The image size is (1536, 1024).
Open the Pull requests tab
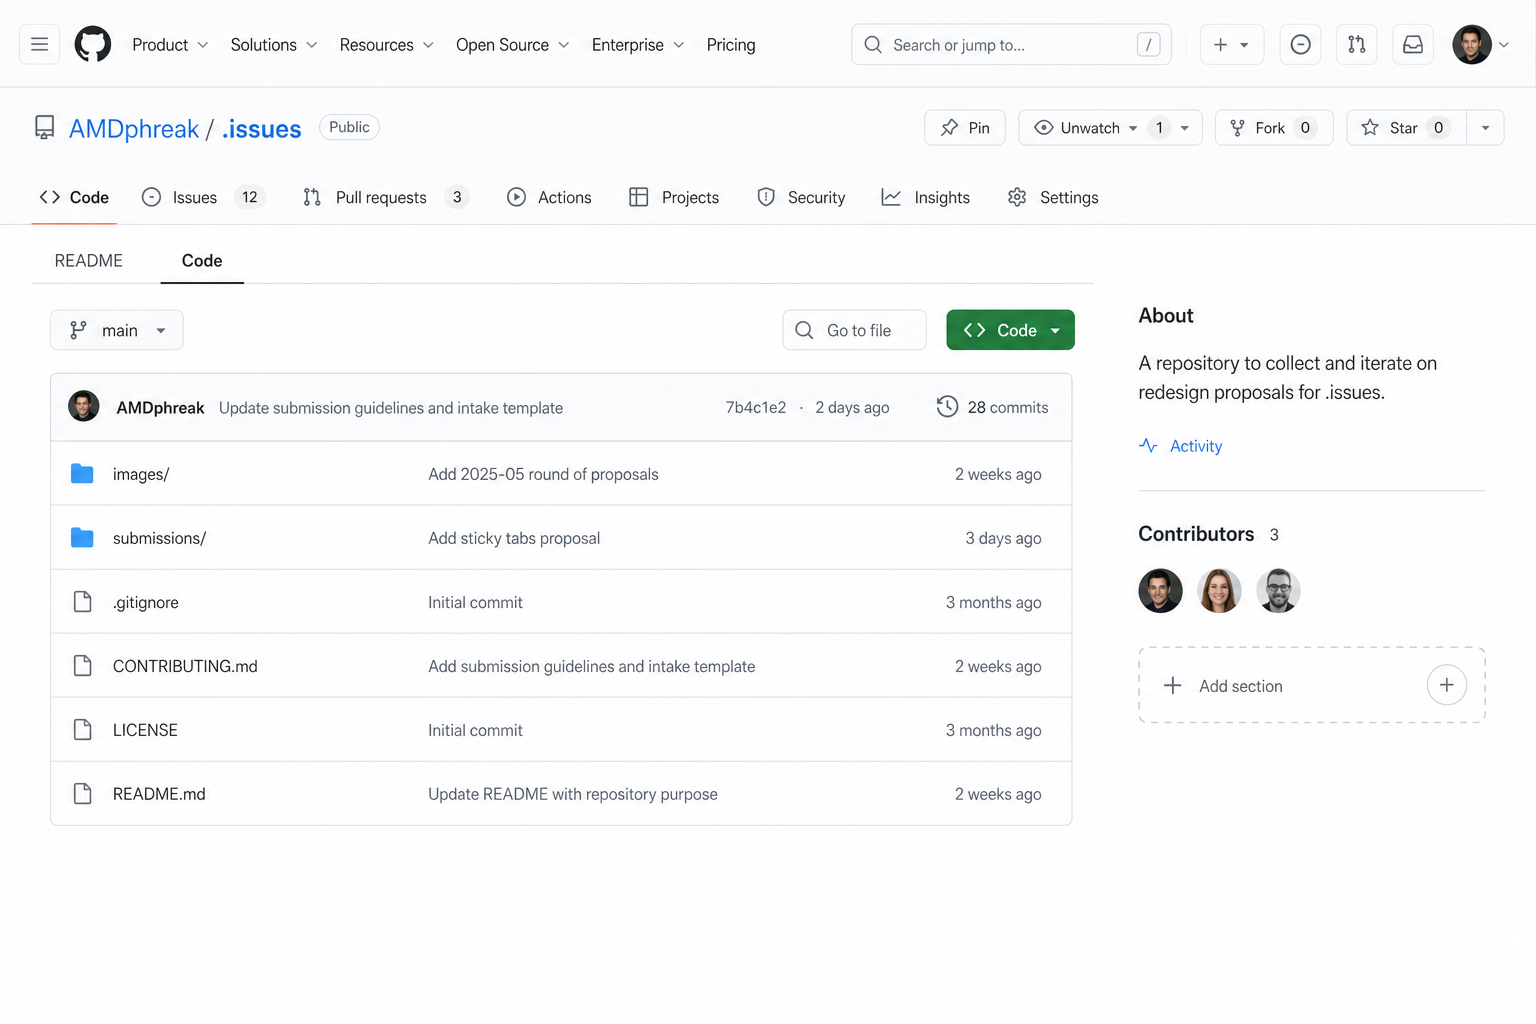click(386, 197)
